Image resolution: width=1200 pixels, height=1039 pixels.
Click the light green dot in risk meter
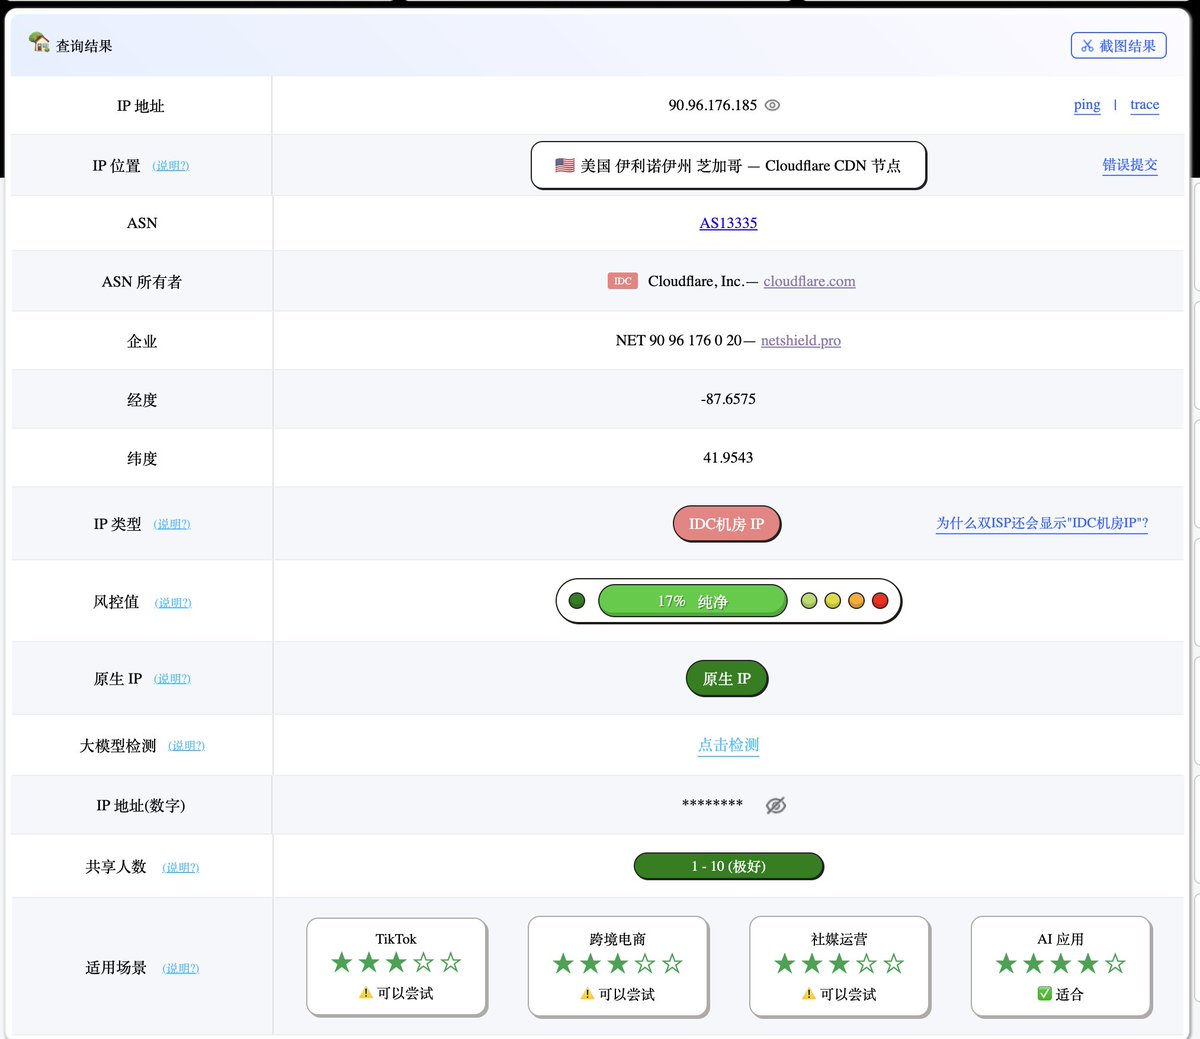809,601
